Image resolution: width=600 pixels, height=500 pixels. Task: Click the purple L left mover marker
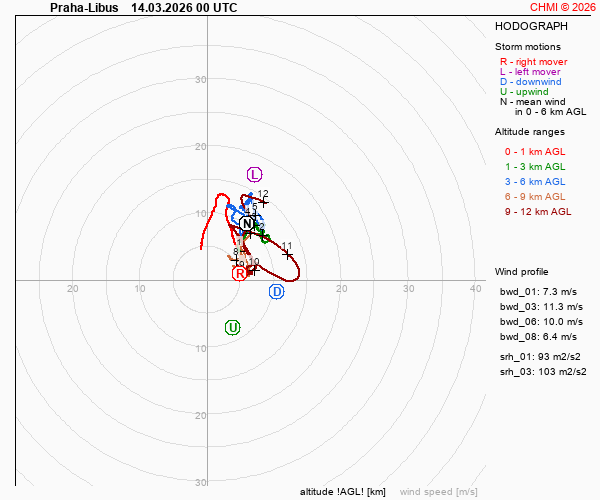pyautogui.click(x=254, y=175)
